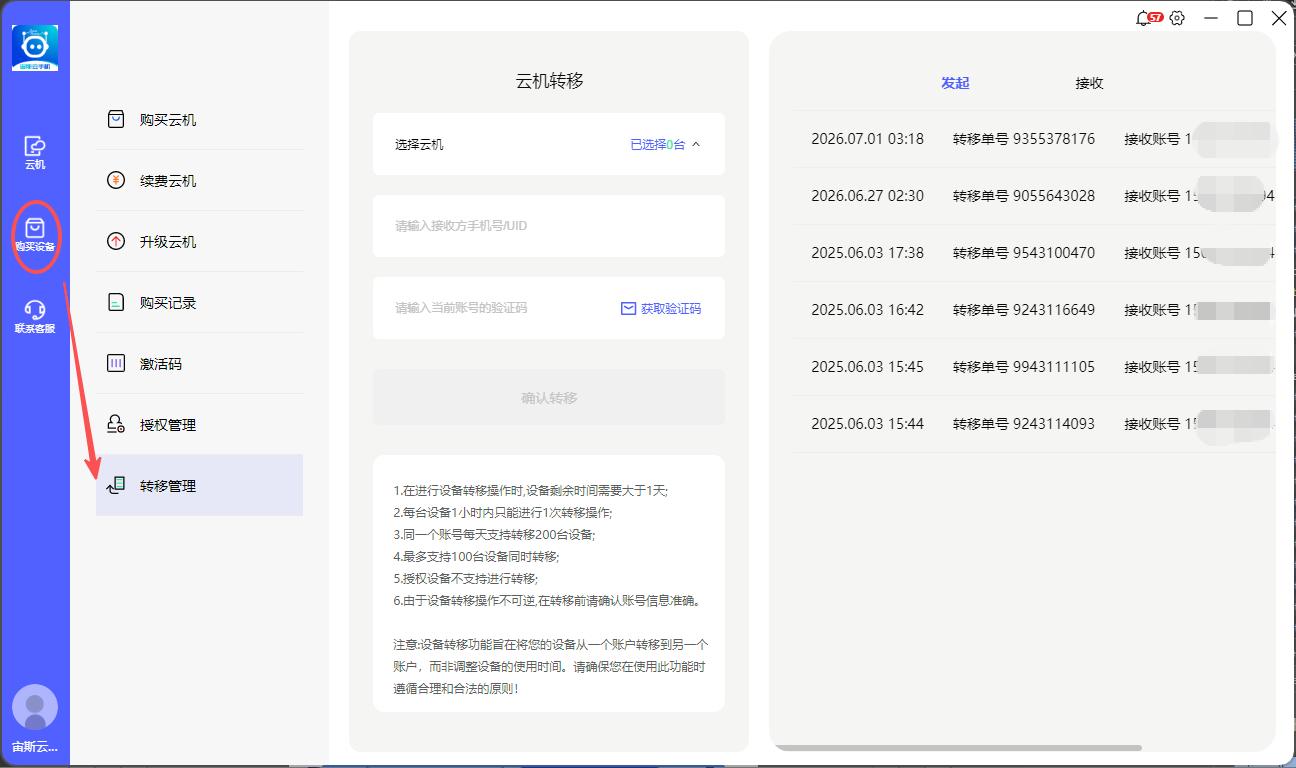Click the 确认转移 button

pos(549,398)
